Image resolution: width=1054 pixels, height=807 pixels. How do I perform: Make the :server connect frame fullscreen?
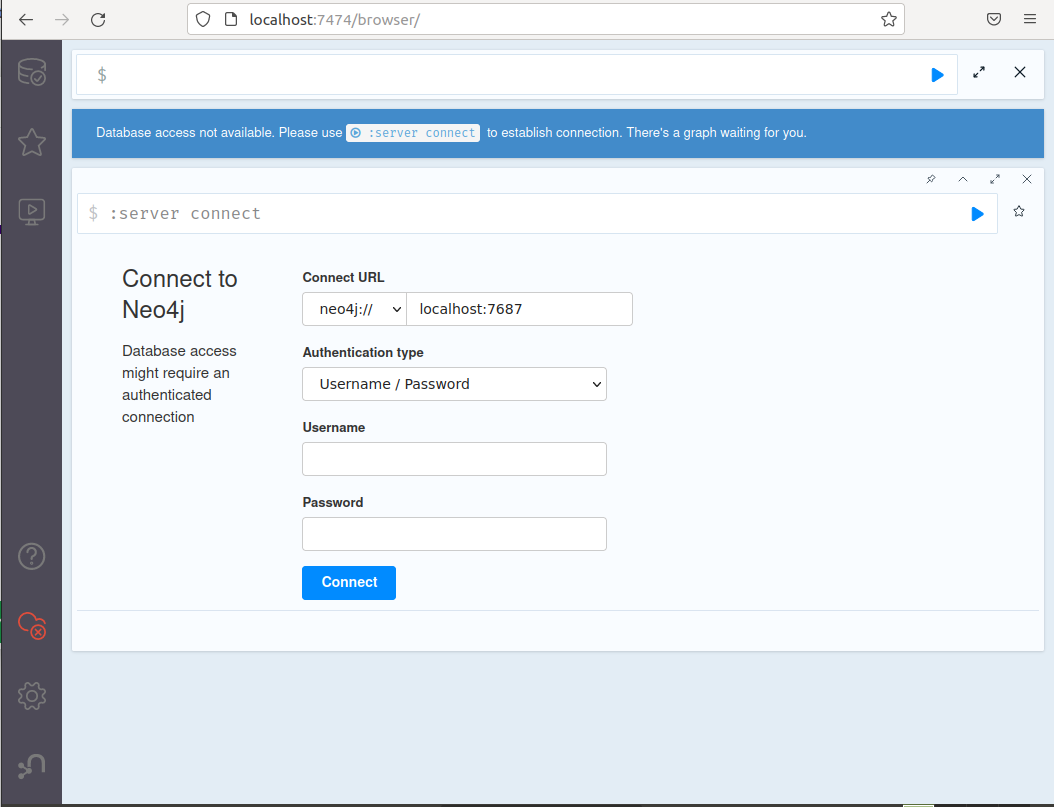995,179
